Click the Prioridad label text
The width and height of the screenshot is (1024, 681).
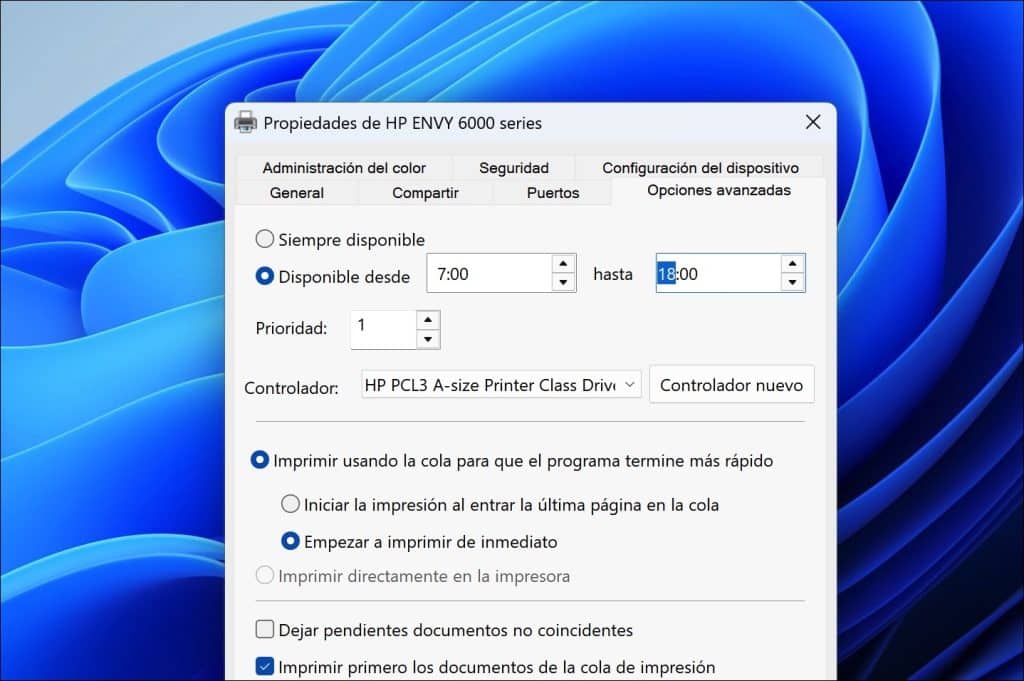[x=291, y=328]
